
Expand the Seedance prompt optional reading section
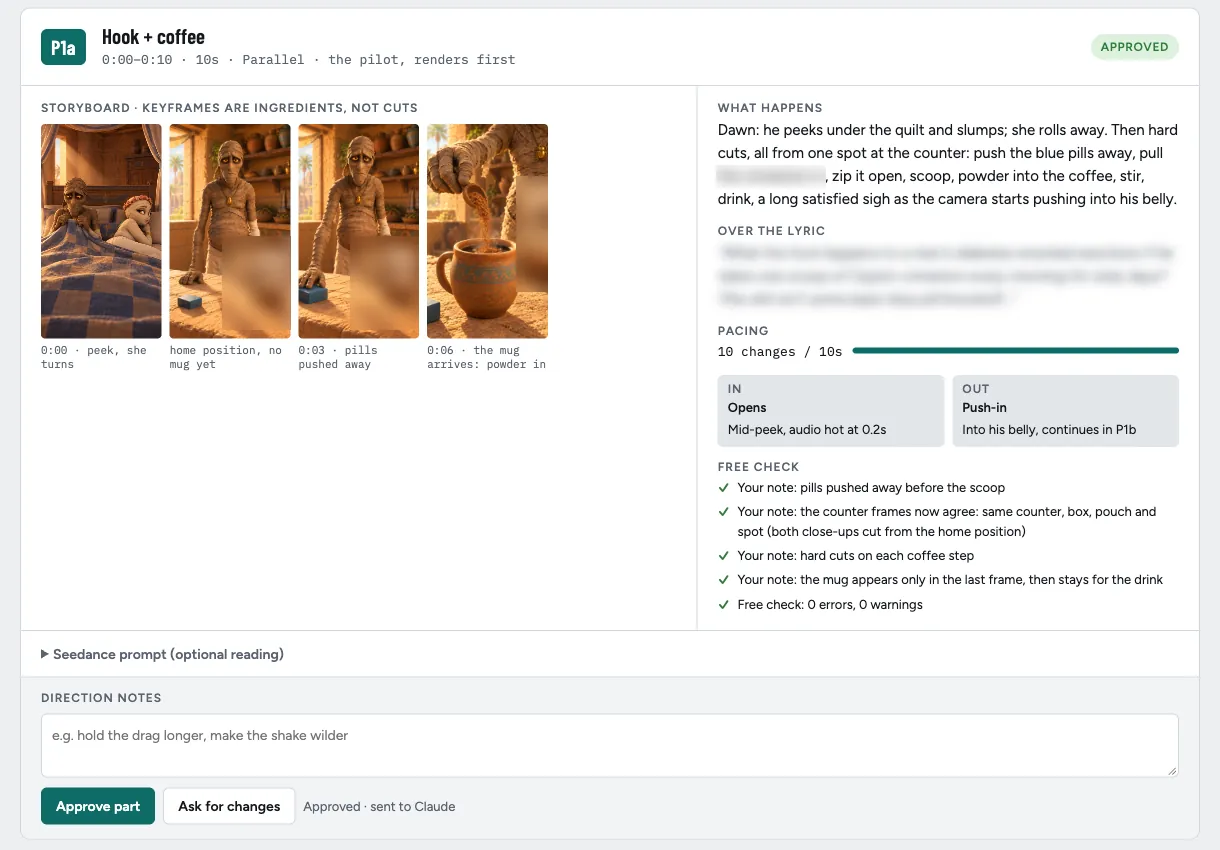(x=162, y=654)
